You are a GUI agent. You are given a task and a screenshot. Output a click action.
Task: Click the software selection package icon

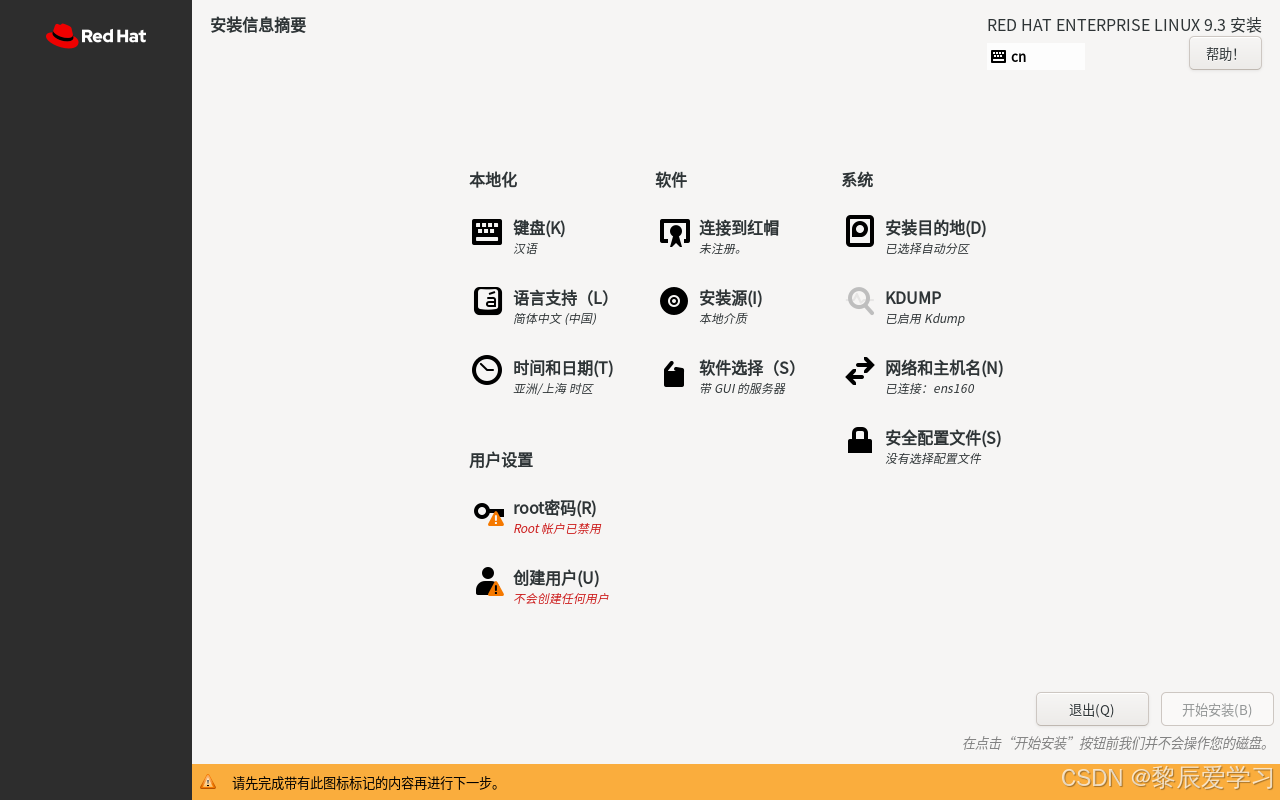[x=674, y=374]
